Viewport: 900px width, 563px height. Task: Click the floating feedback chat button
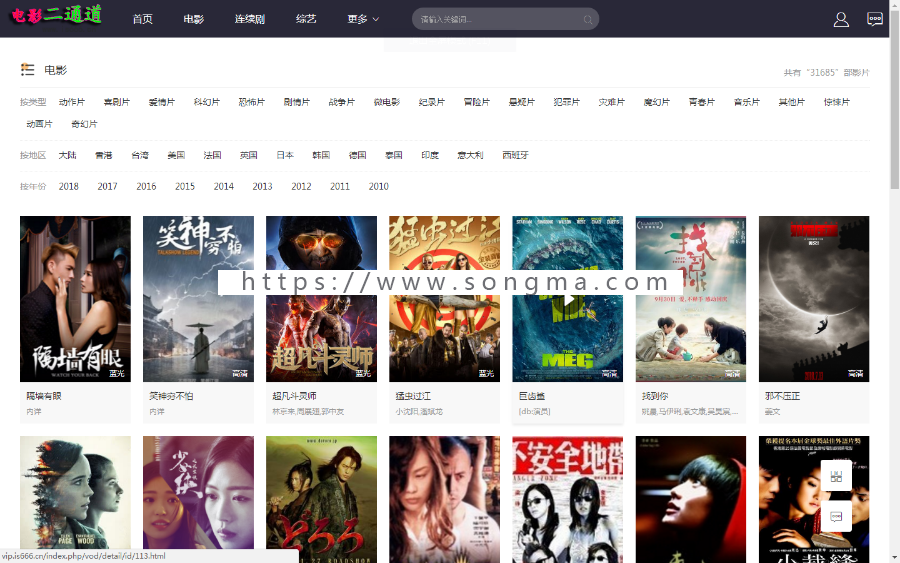pyautogui.click(x=836, y=517)
